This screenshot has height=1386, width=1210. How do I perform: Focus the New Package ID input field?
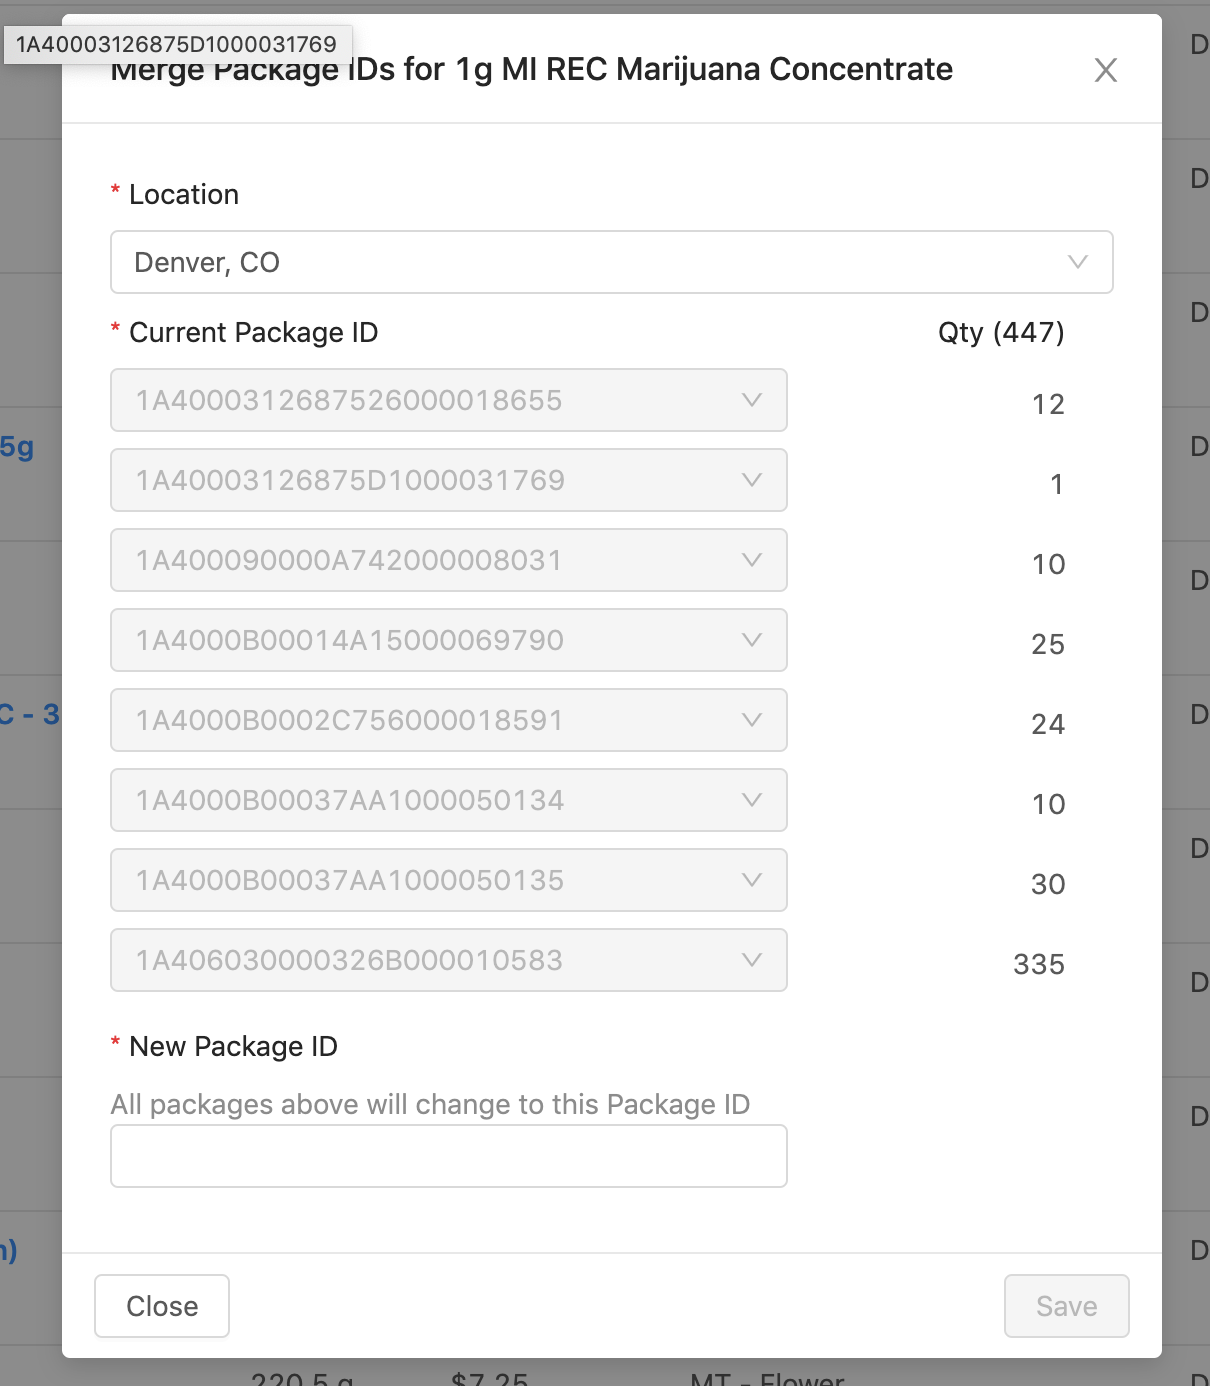(x=448, y=1156)
